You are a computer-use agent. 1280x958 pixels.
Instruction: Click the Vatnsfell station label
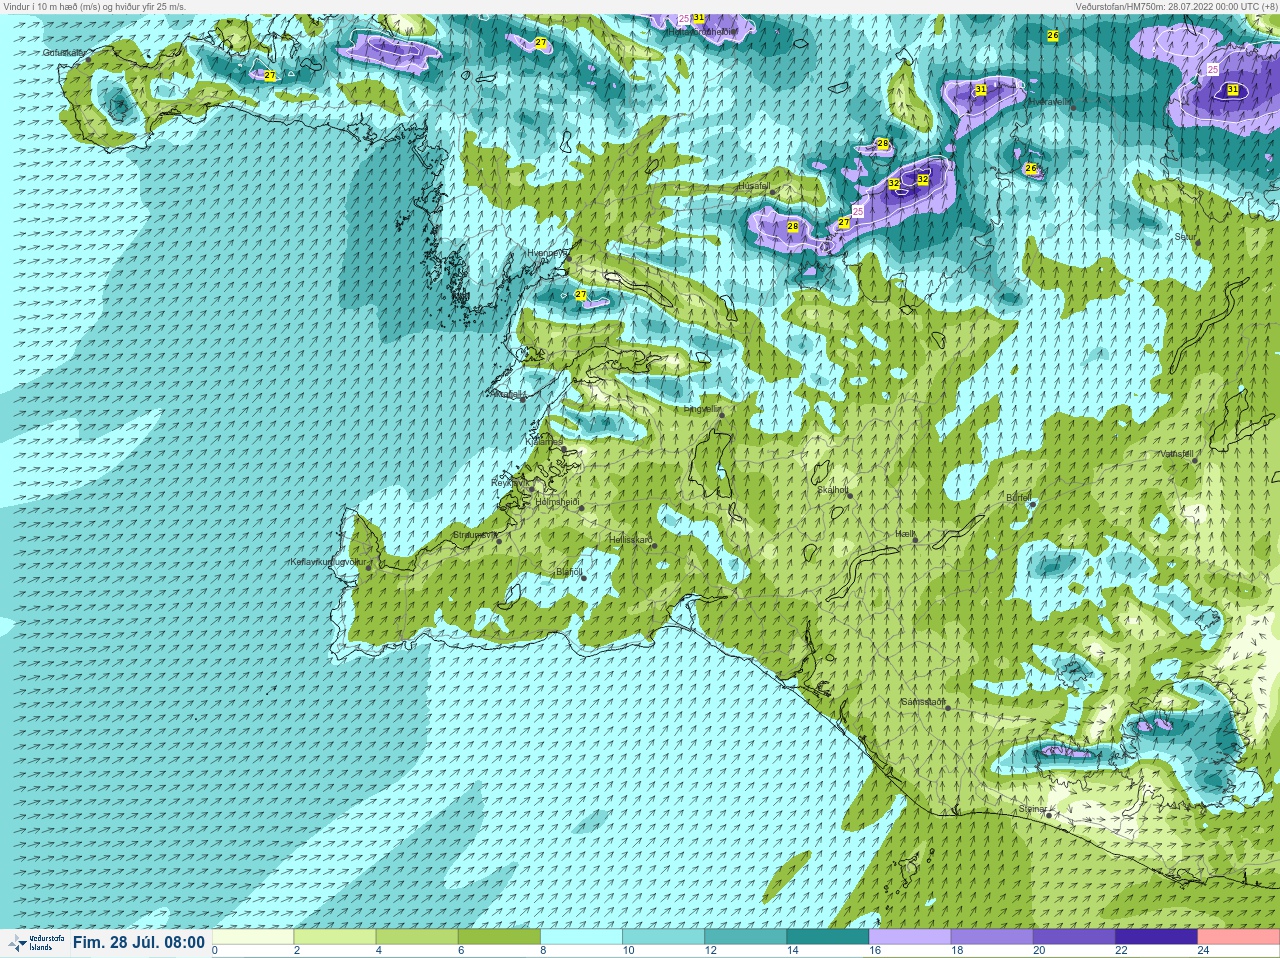[1176, 454]
